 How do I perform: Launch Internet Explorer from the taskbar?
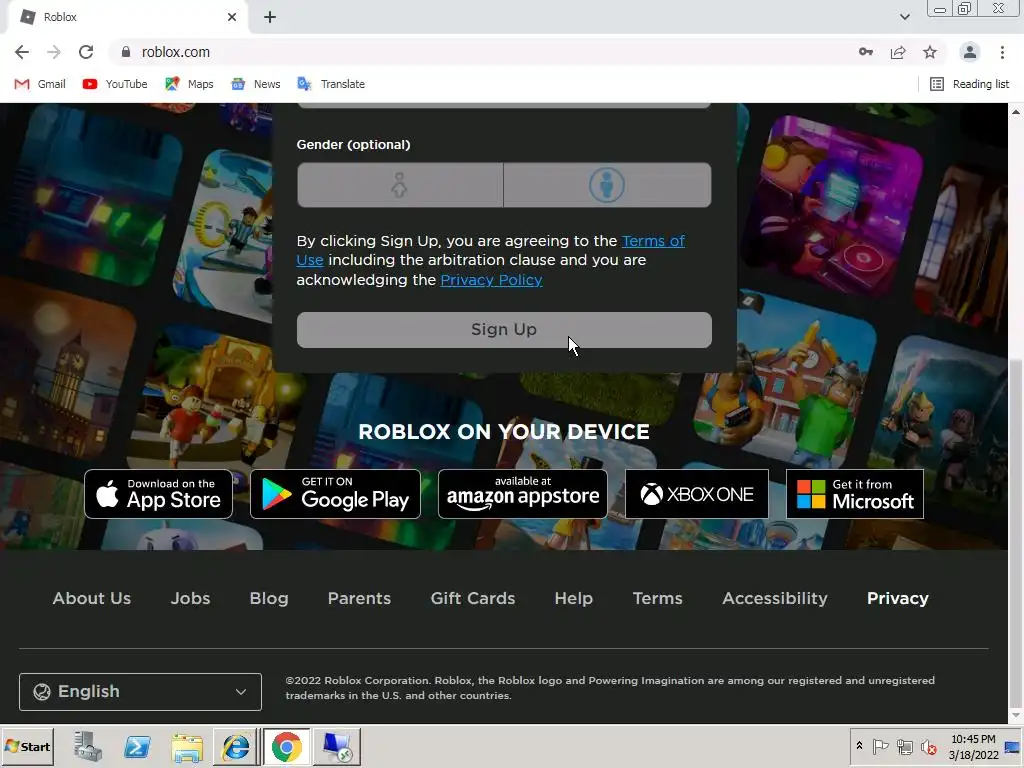[236, 746]
